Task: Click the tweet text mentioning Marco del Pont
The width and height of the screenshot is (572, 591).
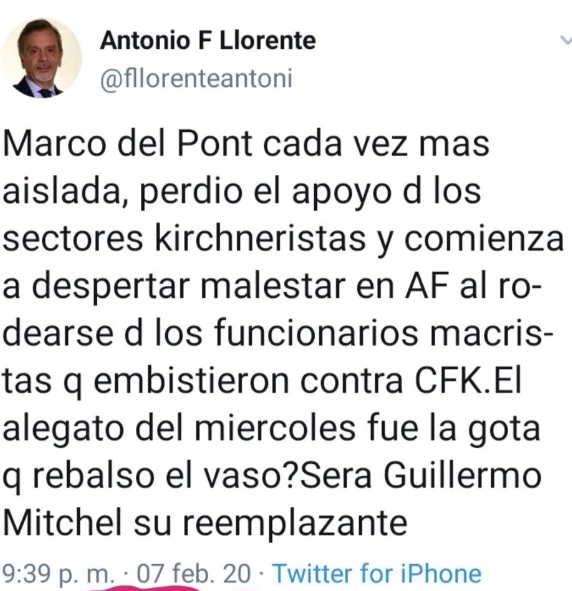Action: pyautogui.click(x=283, y=334)
